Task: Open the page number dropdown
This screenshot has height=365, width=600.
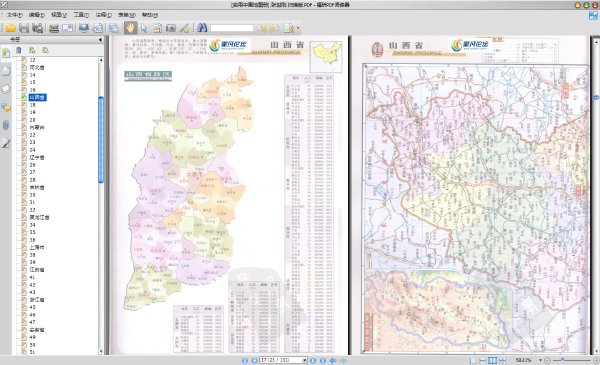Action: click(x=305, y=360)
